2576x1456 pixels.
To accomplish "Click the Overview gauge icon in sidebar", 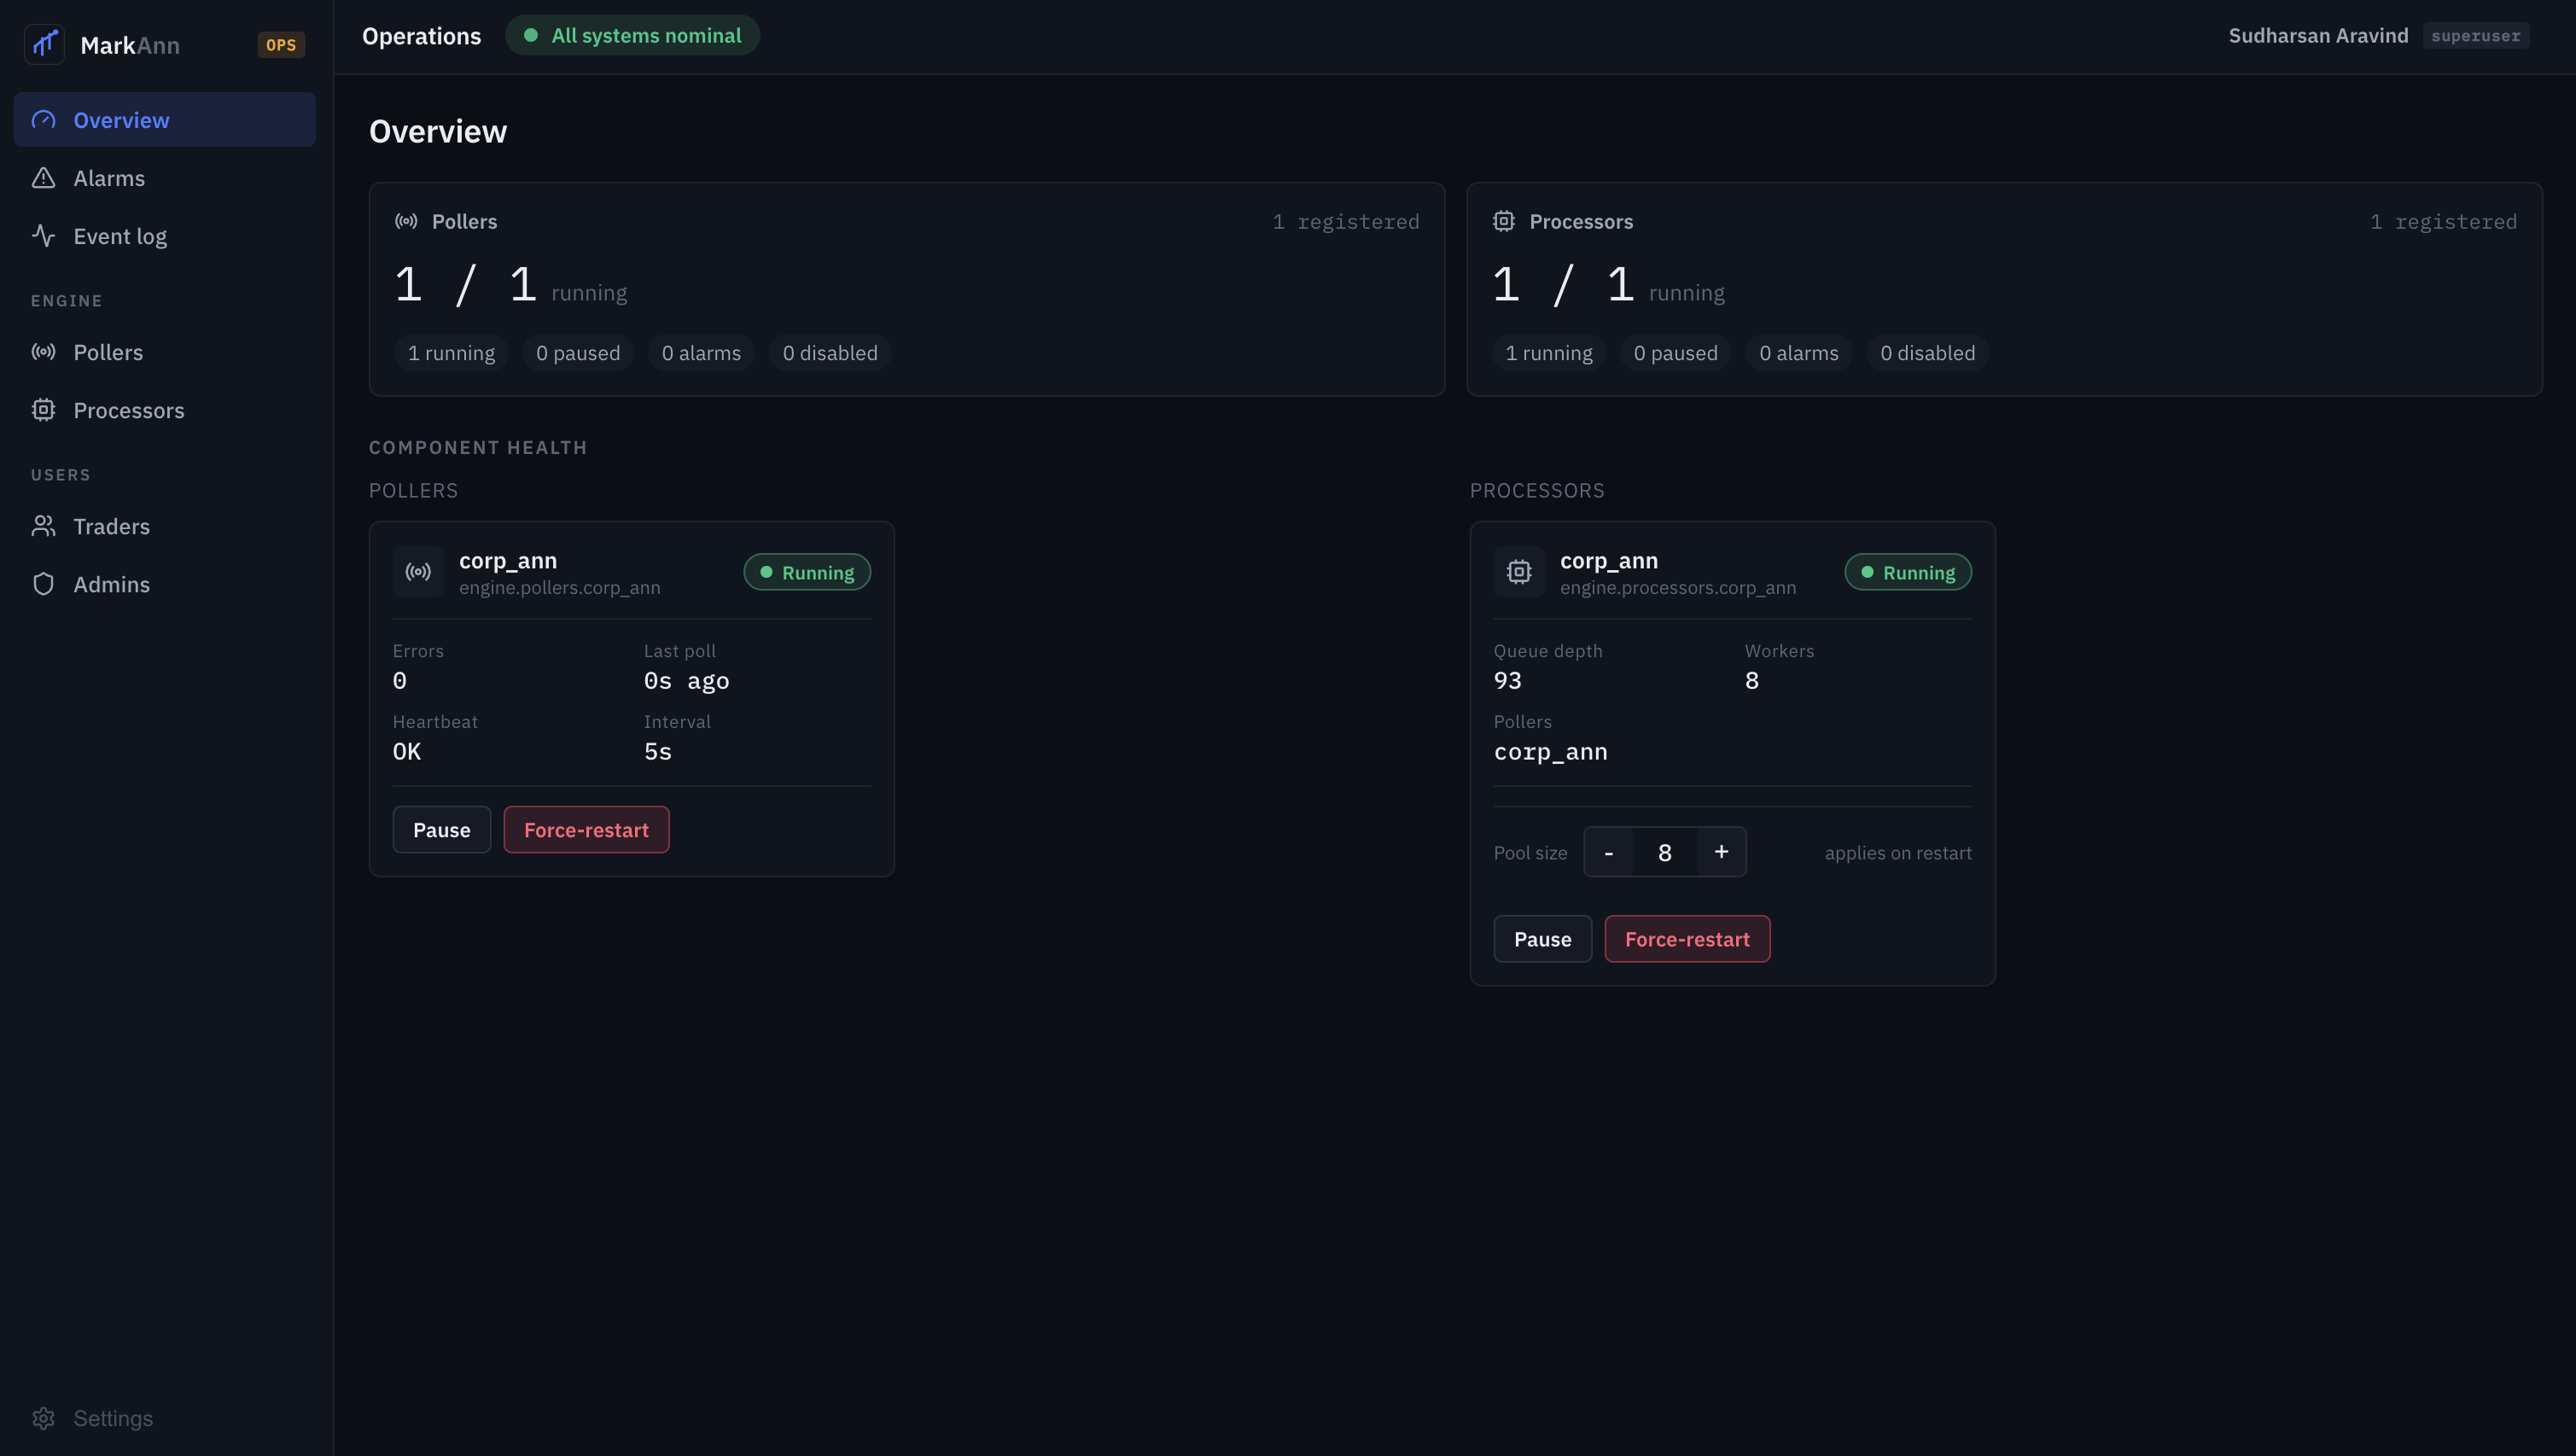I will [x=44, y=120].
